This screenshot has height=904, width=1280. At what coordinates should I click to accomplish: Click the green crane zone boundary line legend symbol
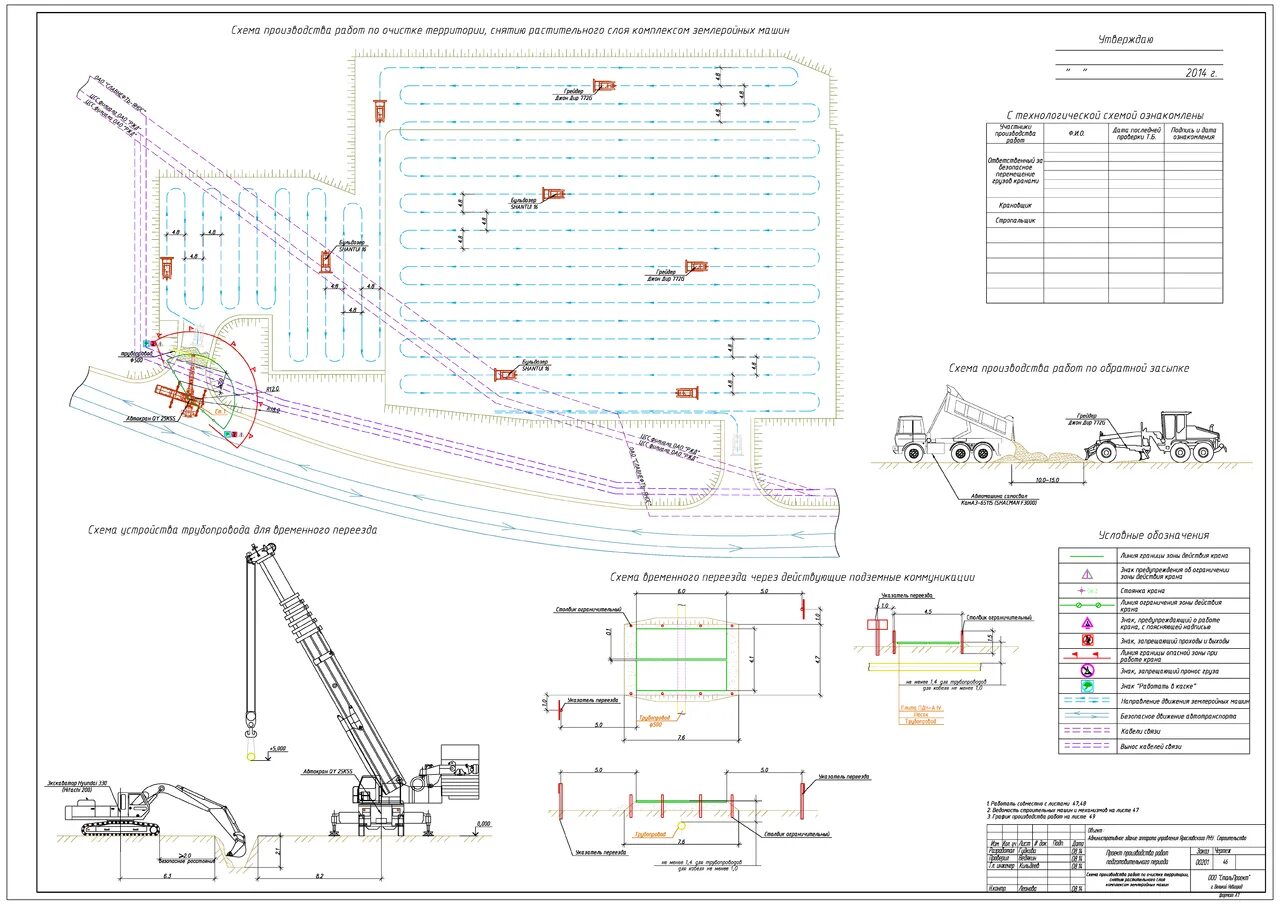click(x=1088, y=555)
